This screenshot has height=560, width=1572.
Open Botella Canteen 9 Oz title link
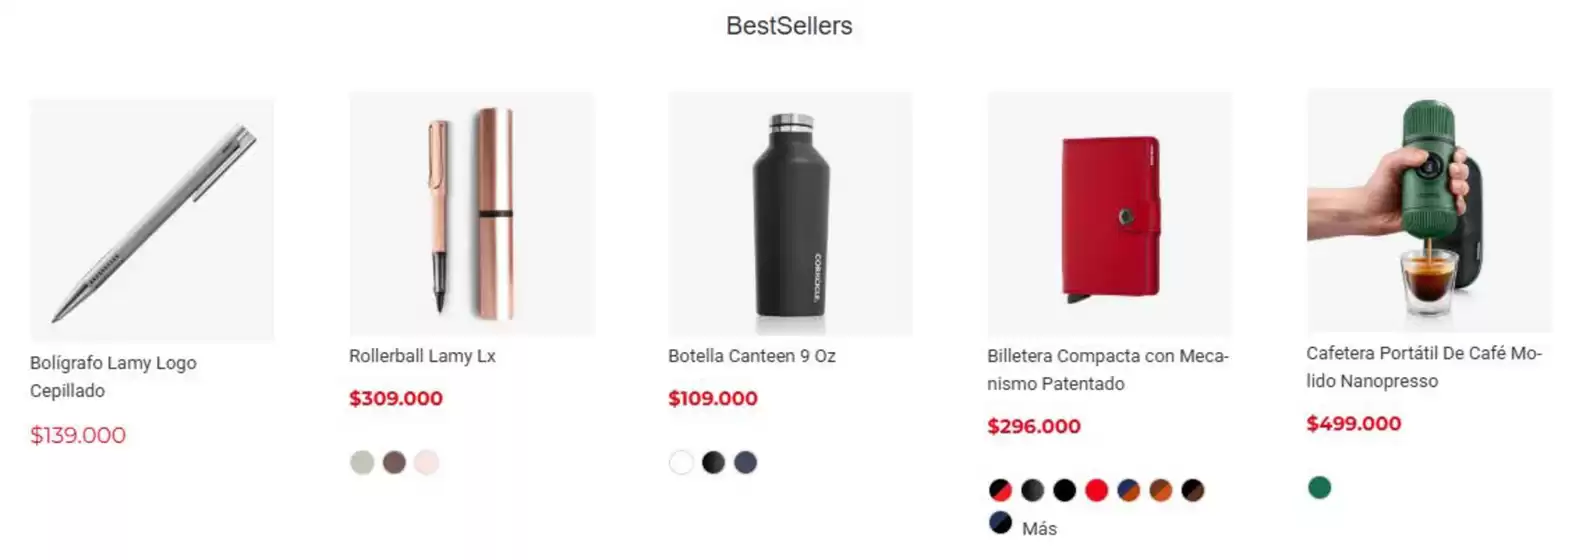[x=752, y=356]
